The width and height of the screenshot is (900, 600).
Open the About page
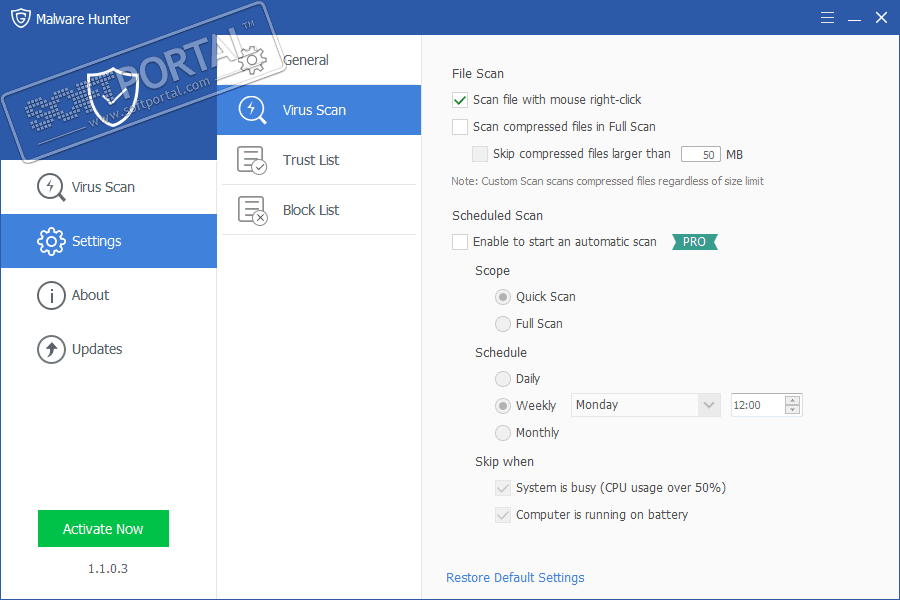tap(108, 295)
